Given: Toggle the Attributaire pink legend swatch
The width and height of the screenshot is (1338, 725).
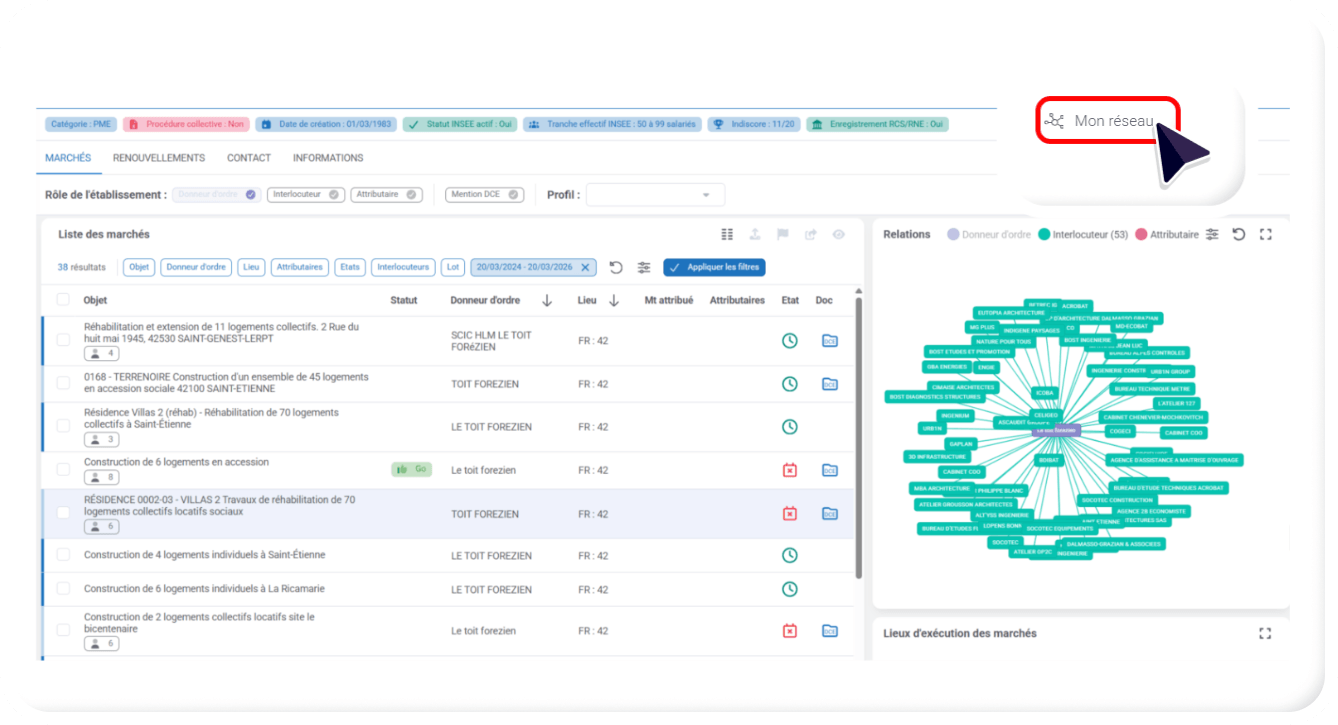Looking at the screenshot, I should pos(1141,234).
